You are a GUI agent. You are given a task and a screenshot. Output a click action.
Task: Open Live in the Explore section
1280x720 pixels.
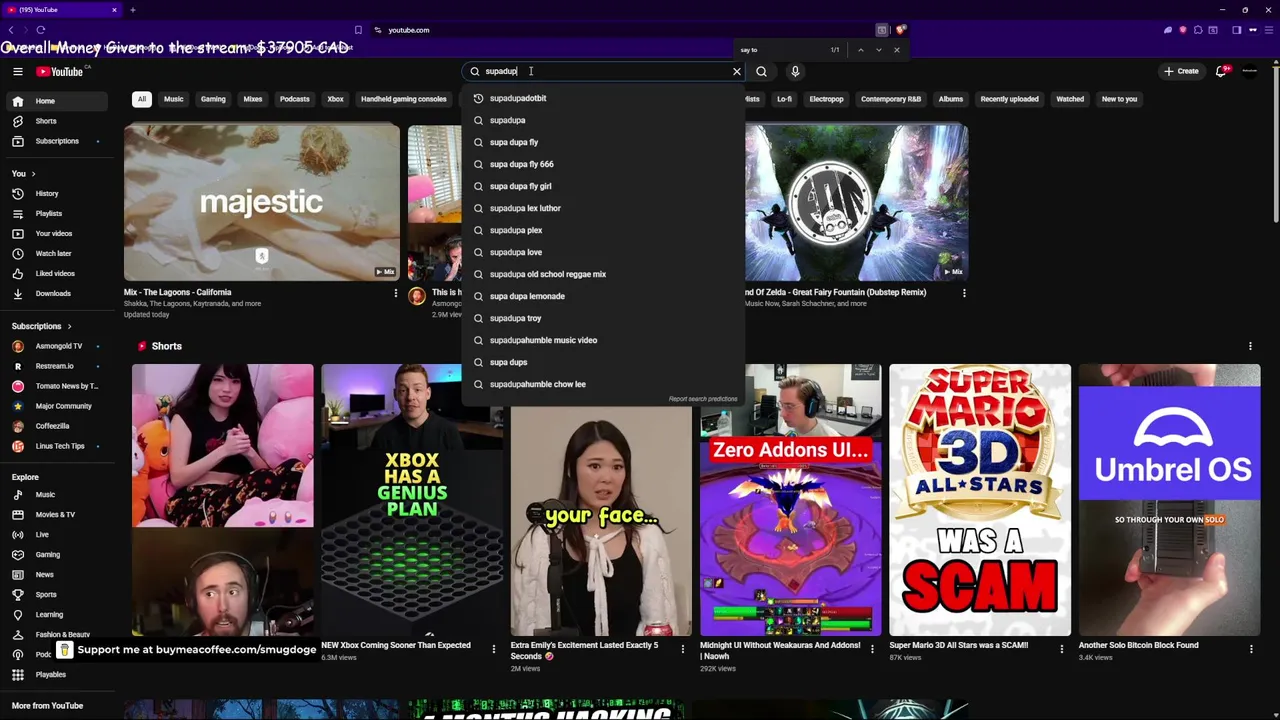coord(57,534)
